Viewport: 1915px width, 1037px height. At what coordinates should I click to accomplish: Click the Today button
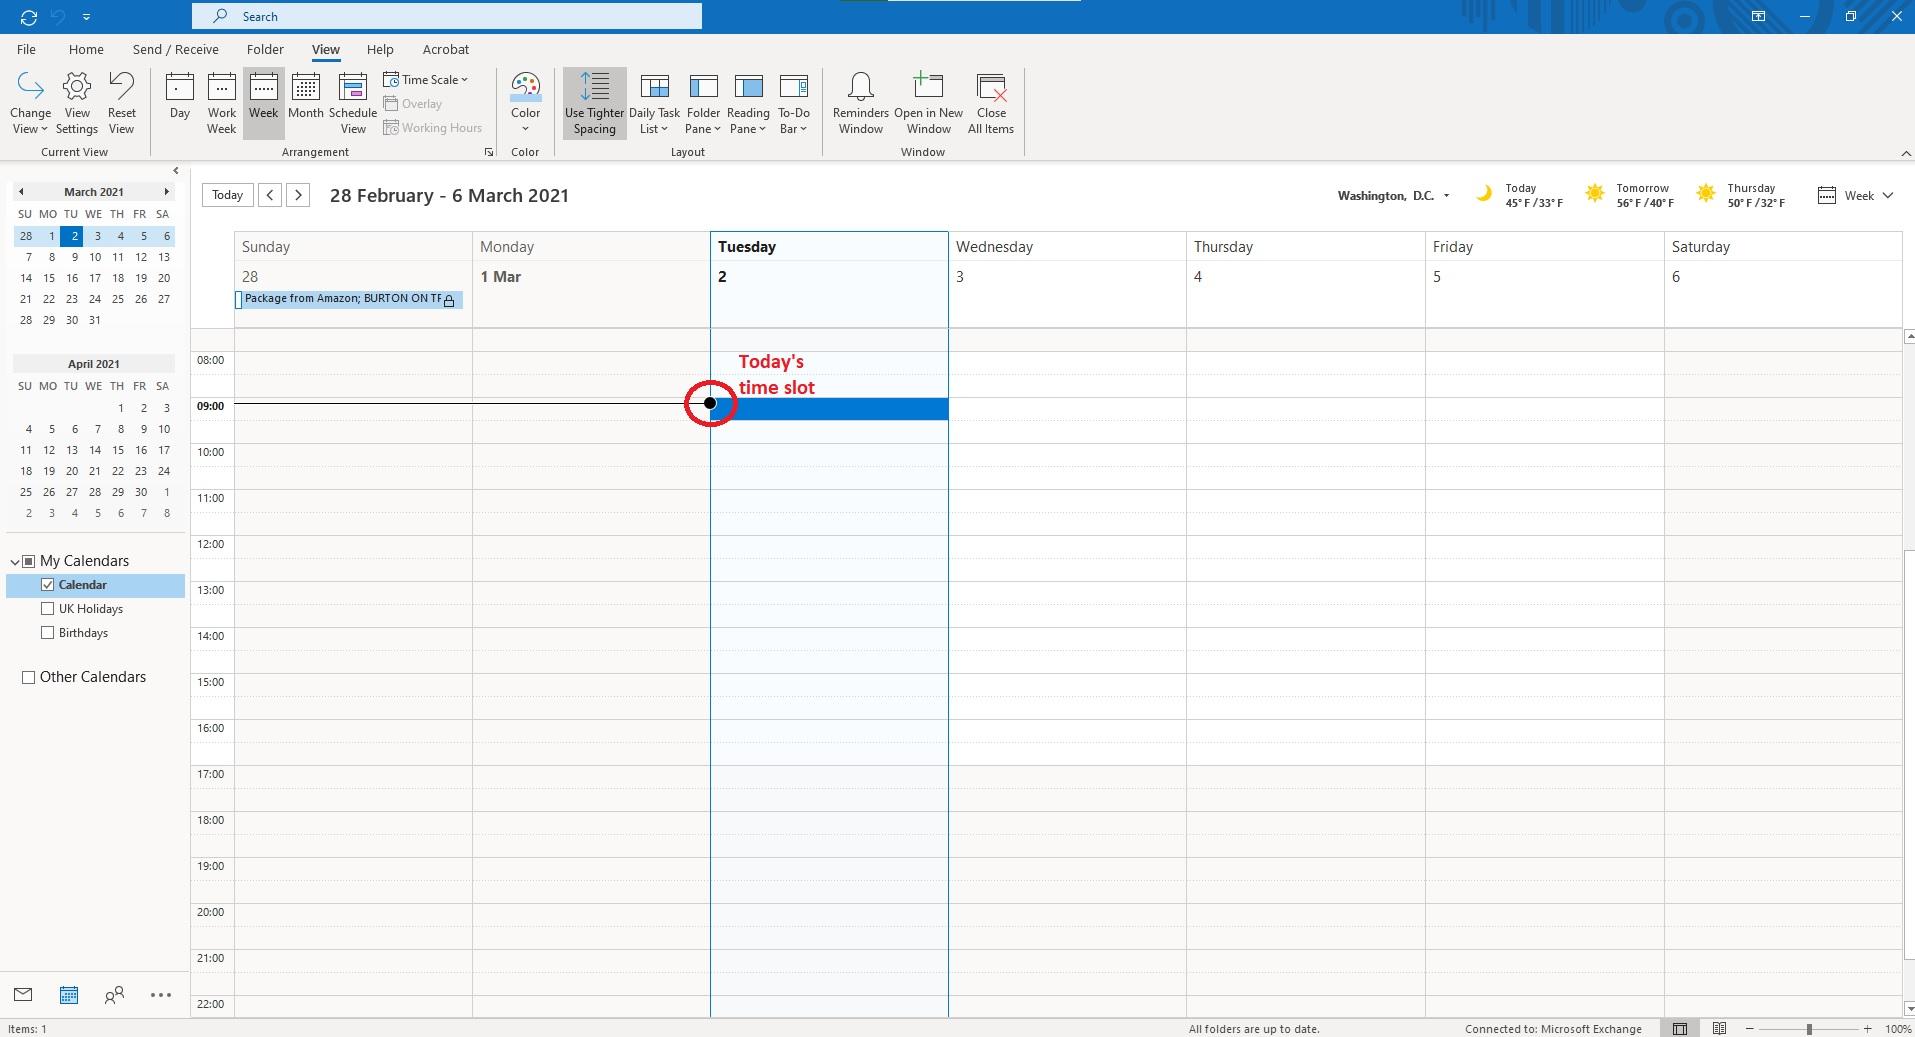(x=227, y=195)
